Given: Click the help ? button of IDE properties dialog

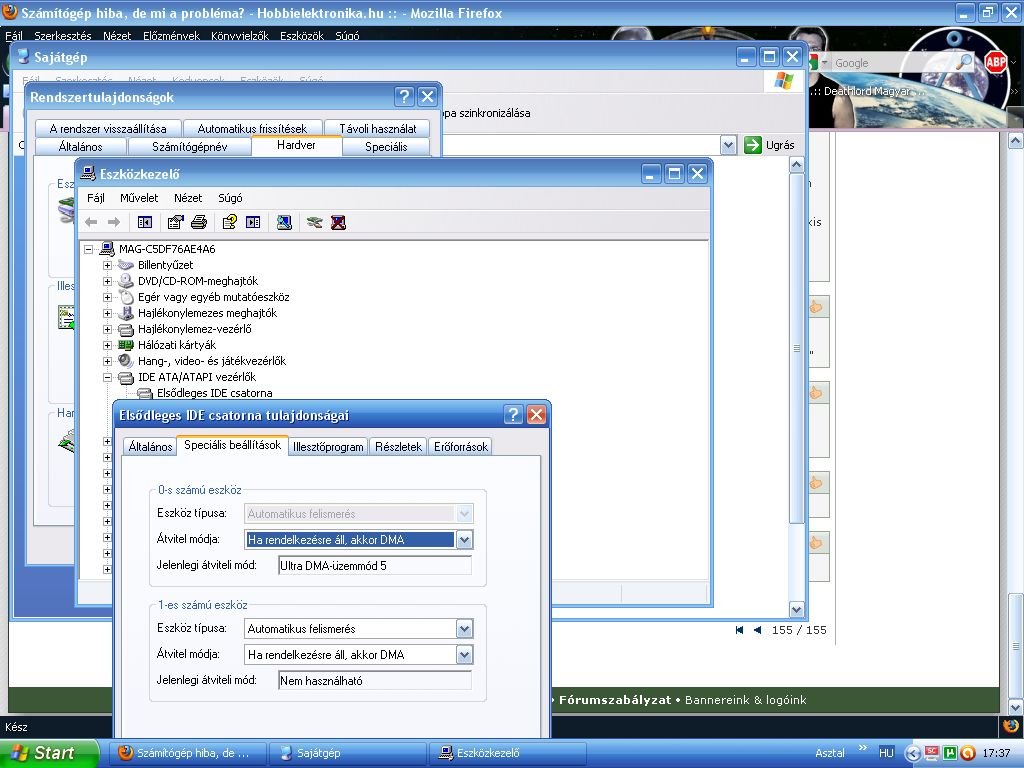Looking at the screenshot, I should (x=513, y=415).
